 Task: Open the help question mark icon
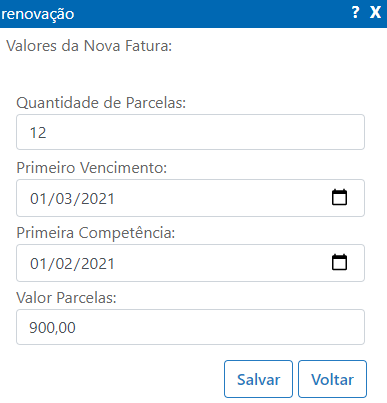click(356, 12)
